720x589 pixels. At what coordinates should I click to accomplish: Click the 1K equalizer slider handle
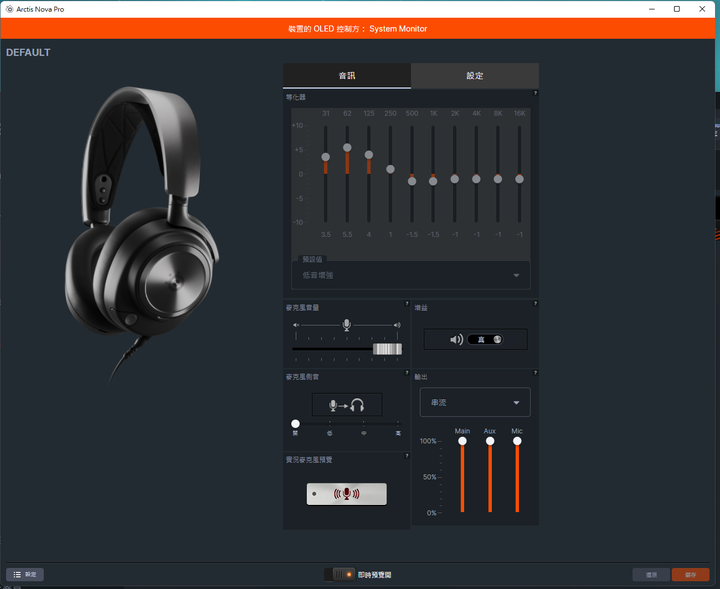coord(433,181)
